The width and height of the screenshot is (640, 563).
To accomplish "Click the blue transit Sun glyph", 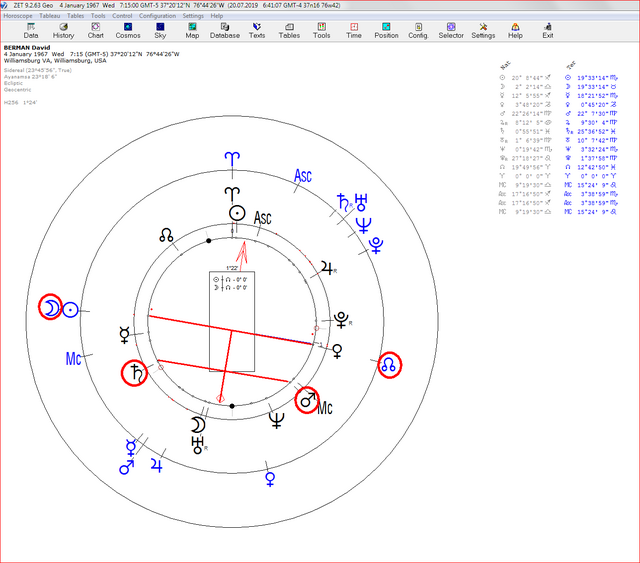I will [71, 310].
